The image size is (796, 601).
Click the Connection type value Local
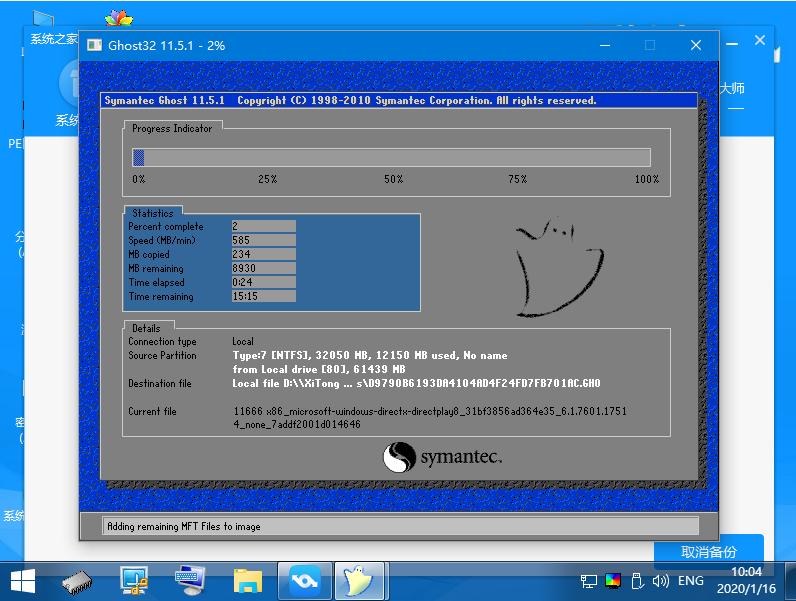point(243,342)
